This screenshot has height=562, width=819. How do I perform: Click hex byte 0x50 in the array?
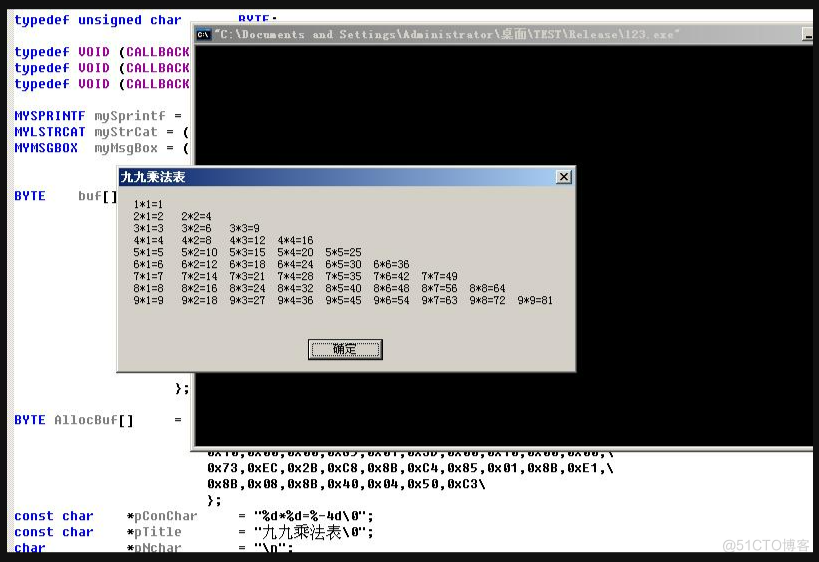point(423,484)
